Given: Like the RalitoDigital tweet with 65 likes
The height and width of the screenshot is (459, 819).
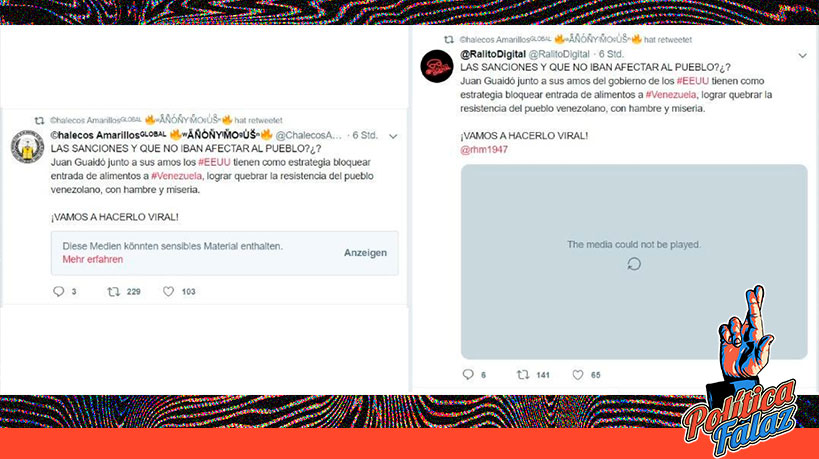Looking at the screenshot, I should (x=578, y=374).
